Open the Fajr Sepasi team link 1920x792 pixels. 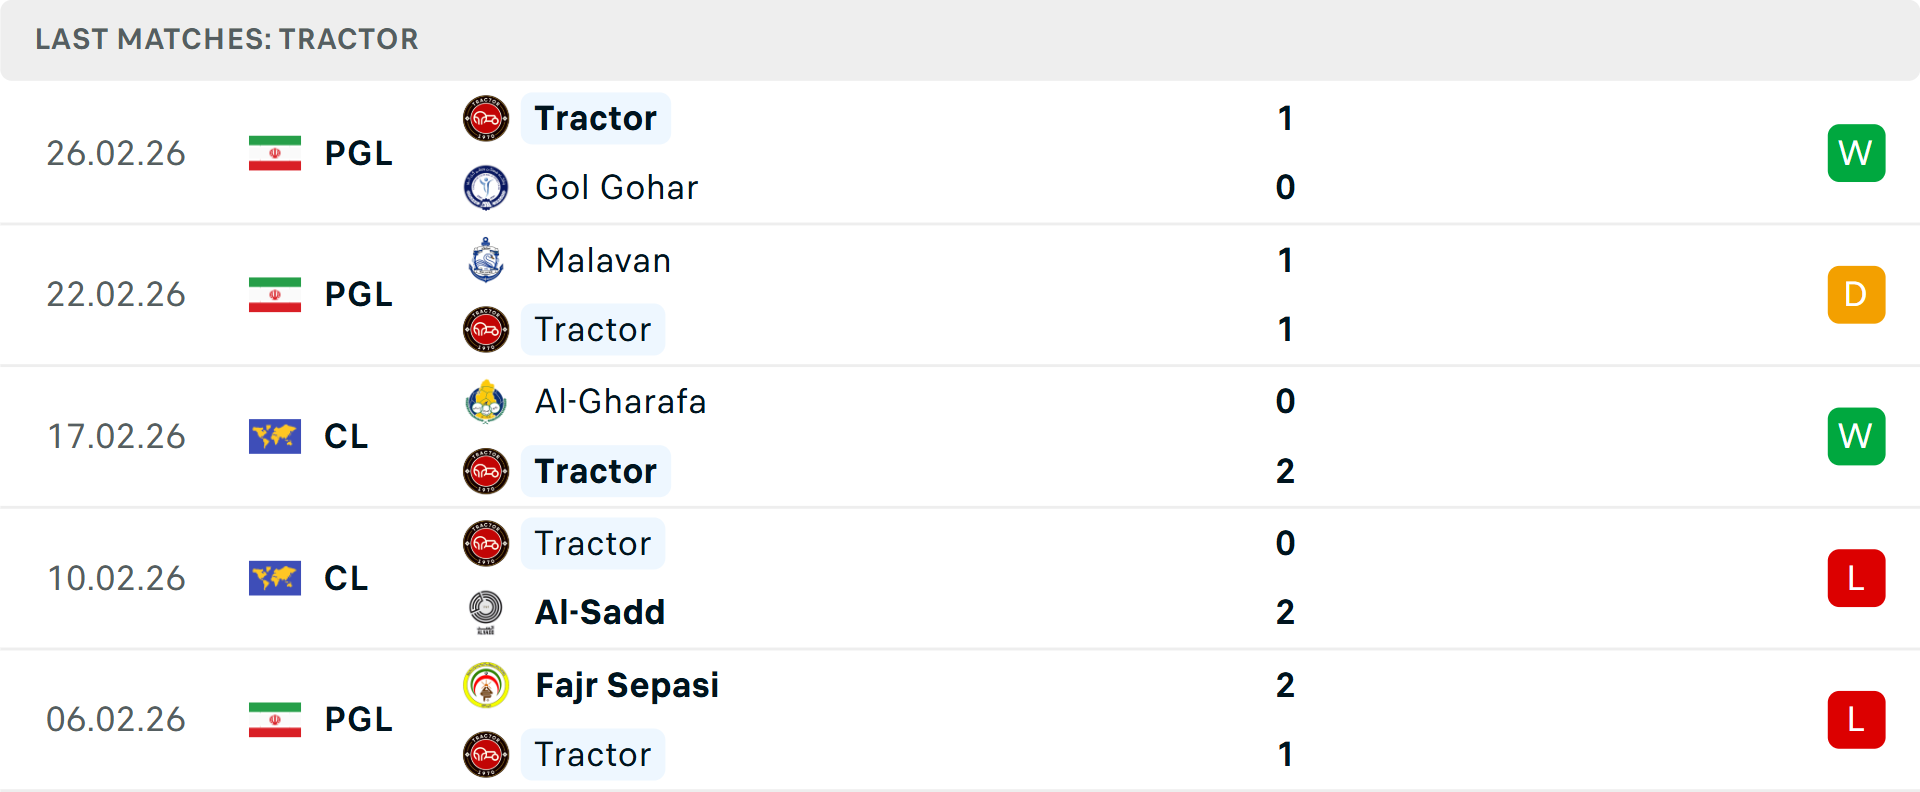tap(627, 686)
